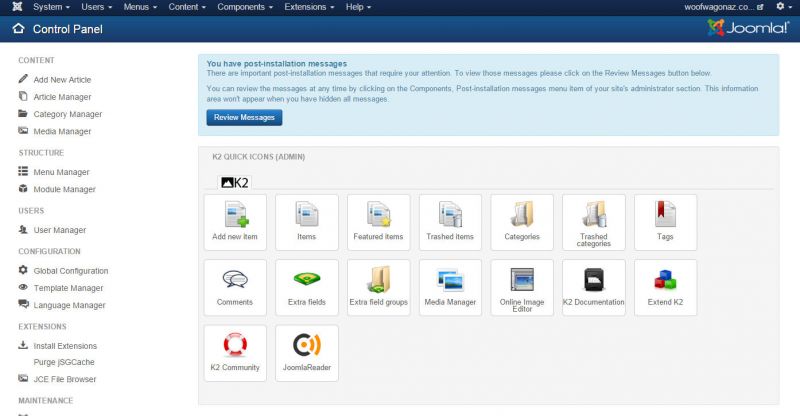Viewport: 800px width, 416px height.
Task: Open Add New Article link
Action: [x=62, y=80]
